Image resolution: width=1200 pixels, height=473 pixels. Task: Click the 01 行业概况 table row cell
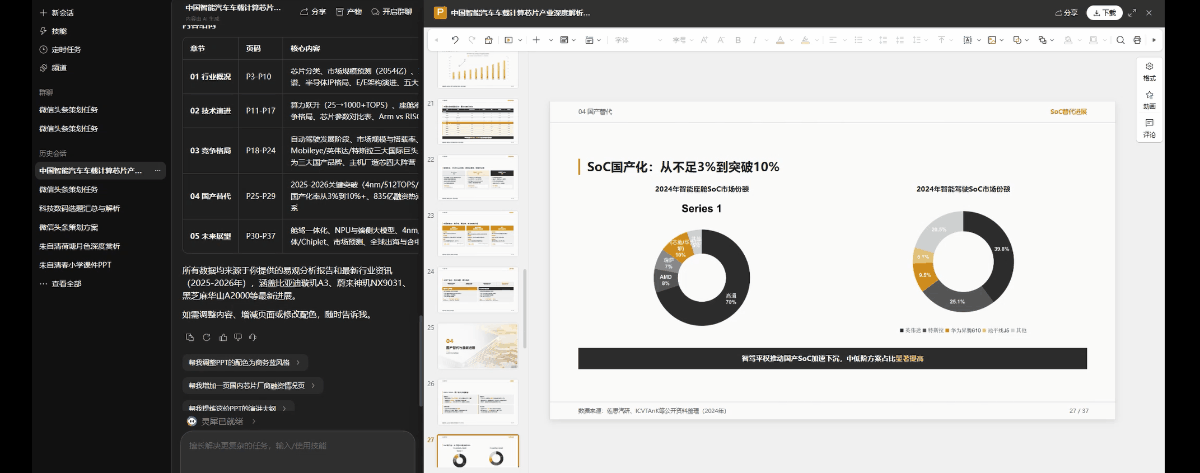coord(209,76)
